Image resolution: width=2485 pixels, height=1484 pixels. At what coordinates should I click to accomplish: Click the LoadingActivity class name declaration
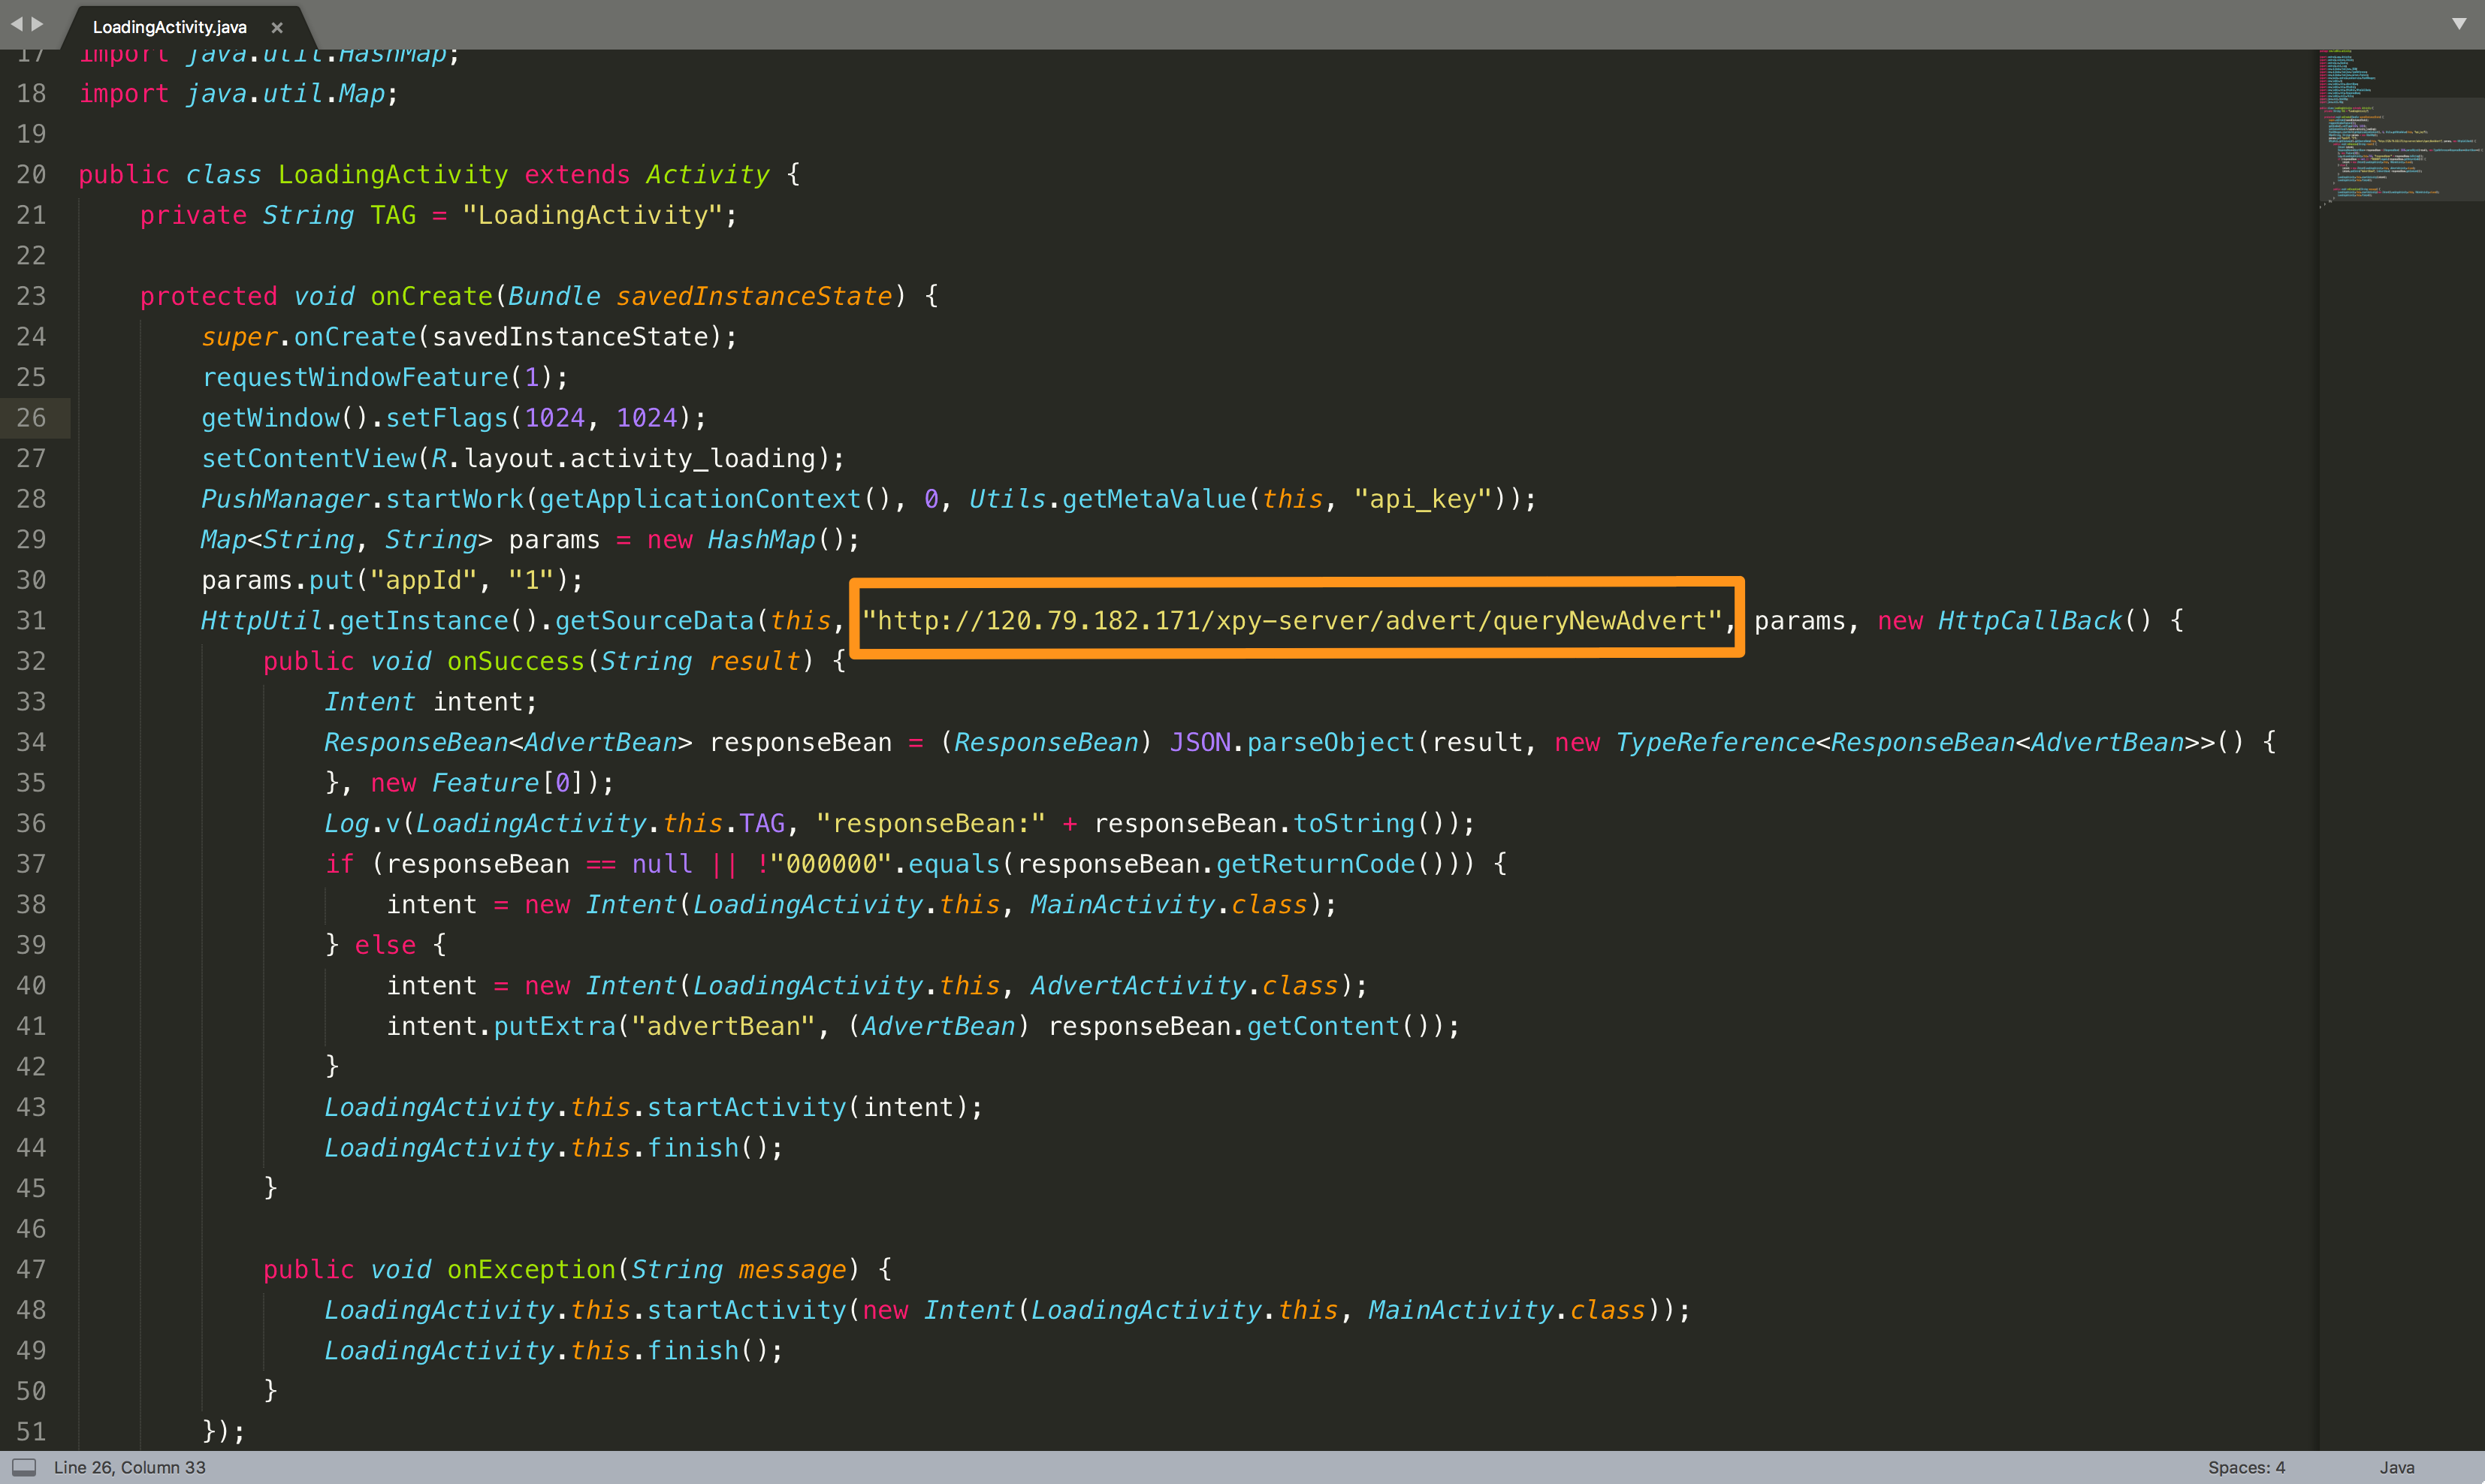coord(392,175)
